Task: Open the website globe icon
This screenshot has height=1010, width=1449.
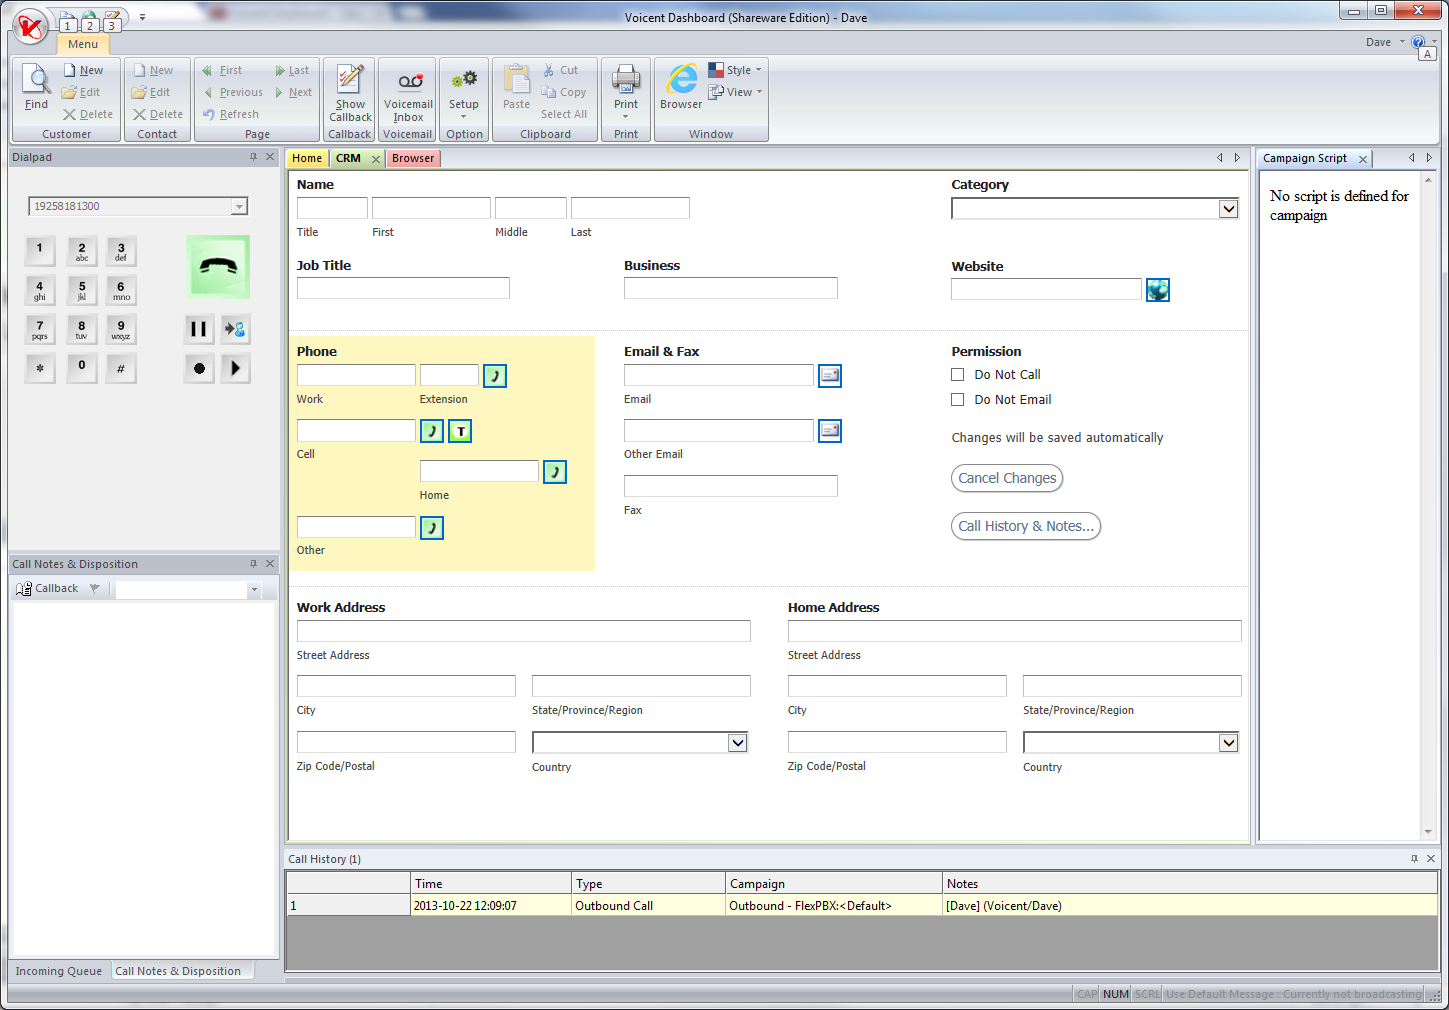Action: [1157, 290]
